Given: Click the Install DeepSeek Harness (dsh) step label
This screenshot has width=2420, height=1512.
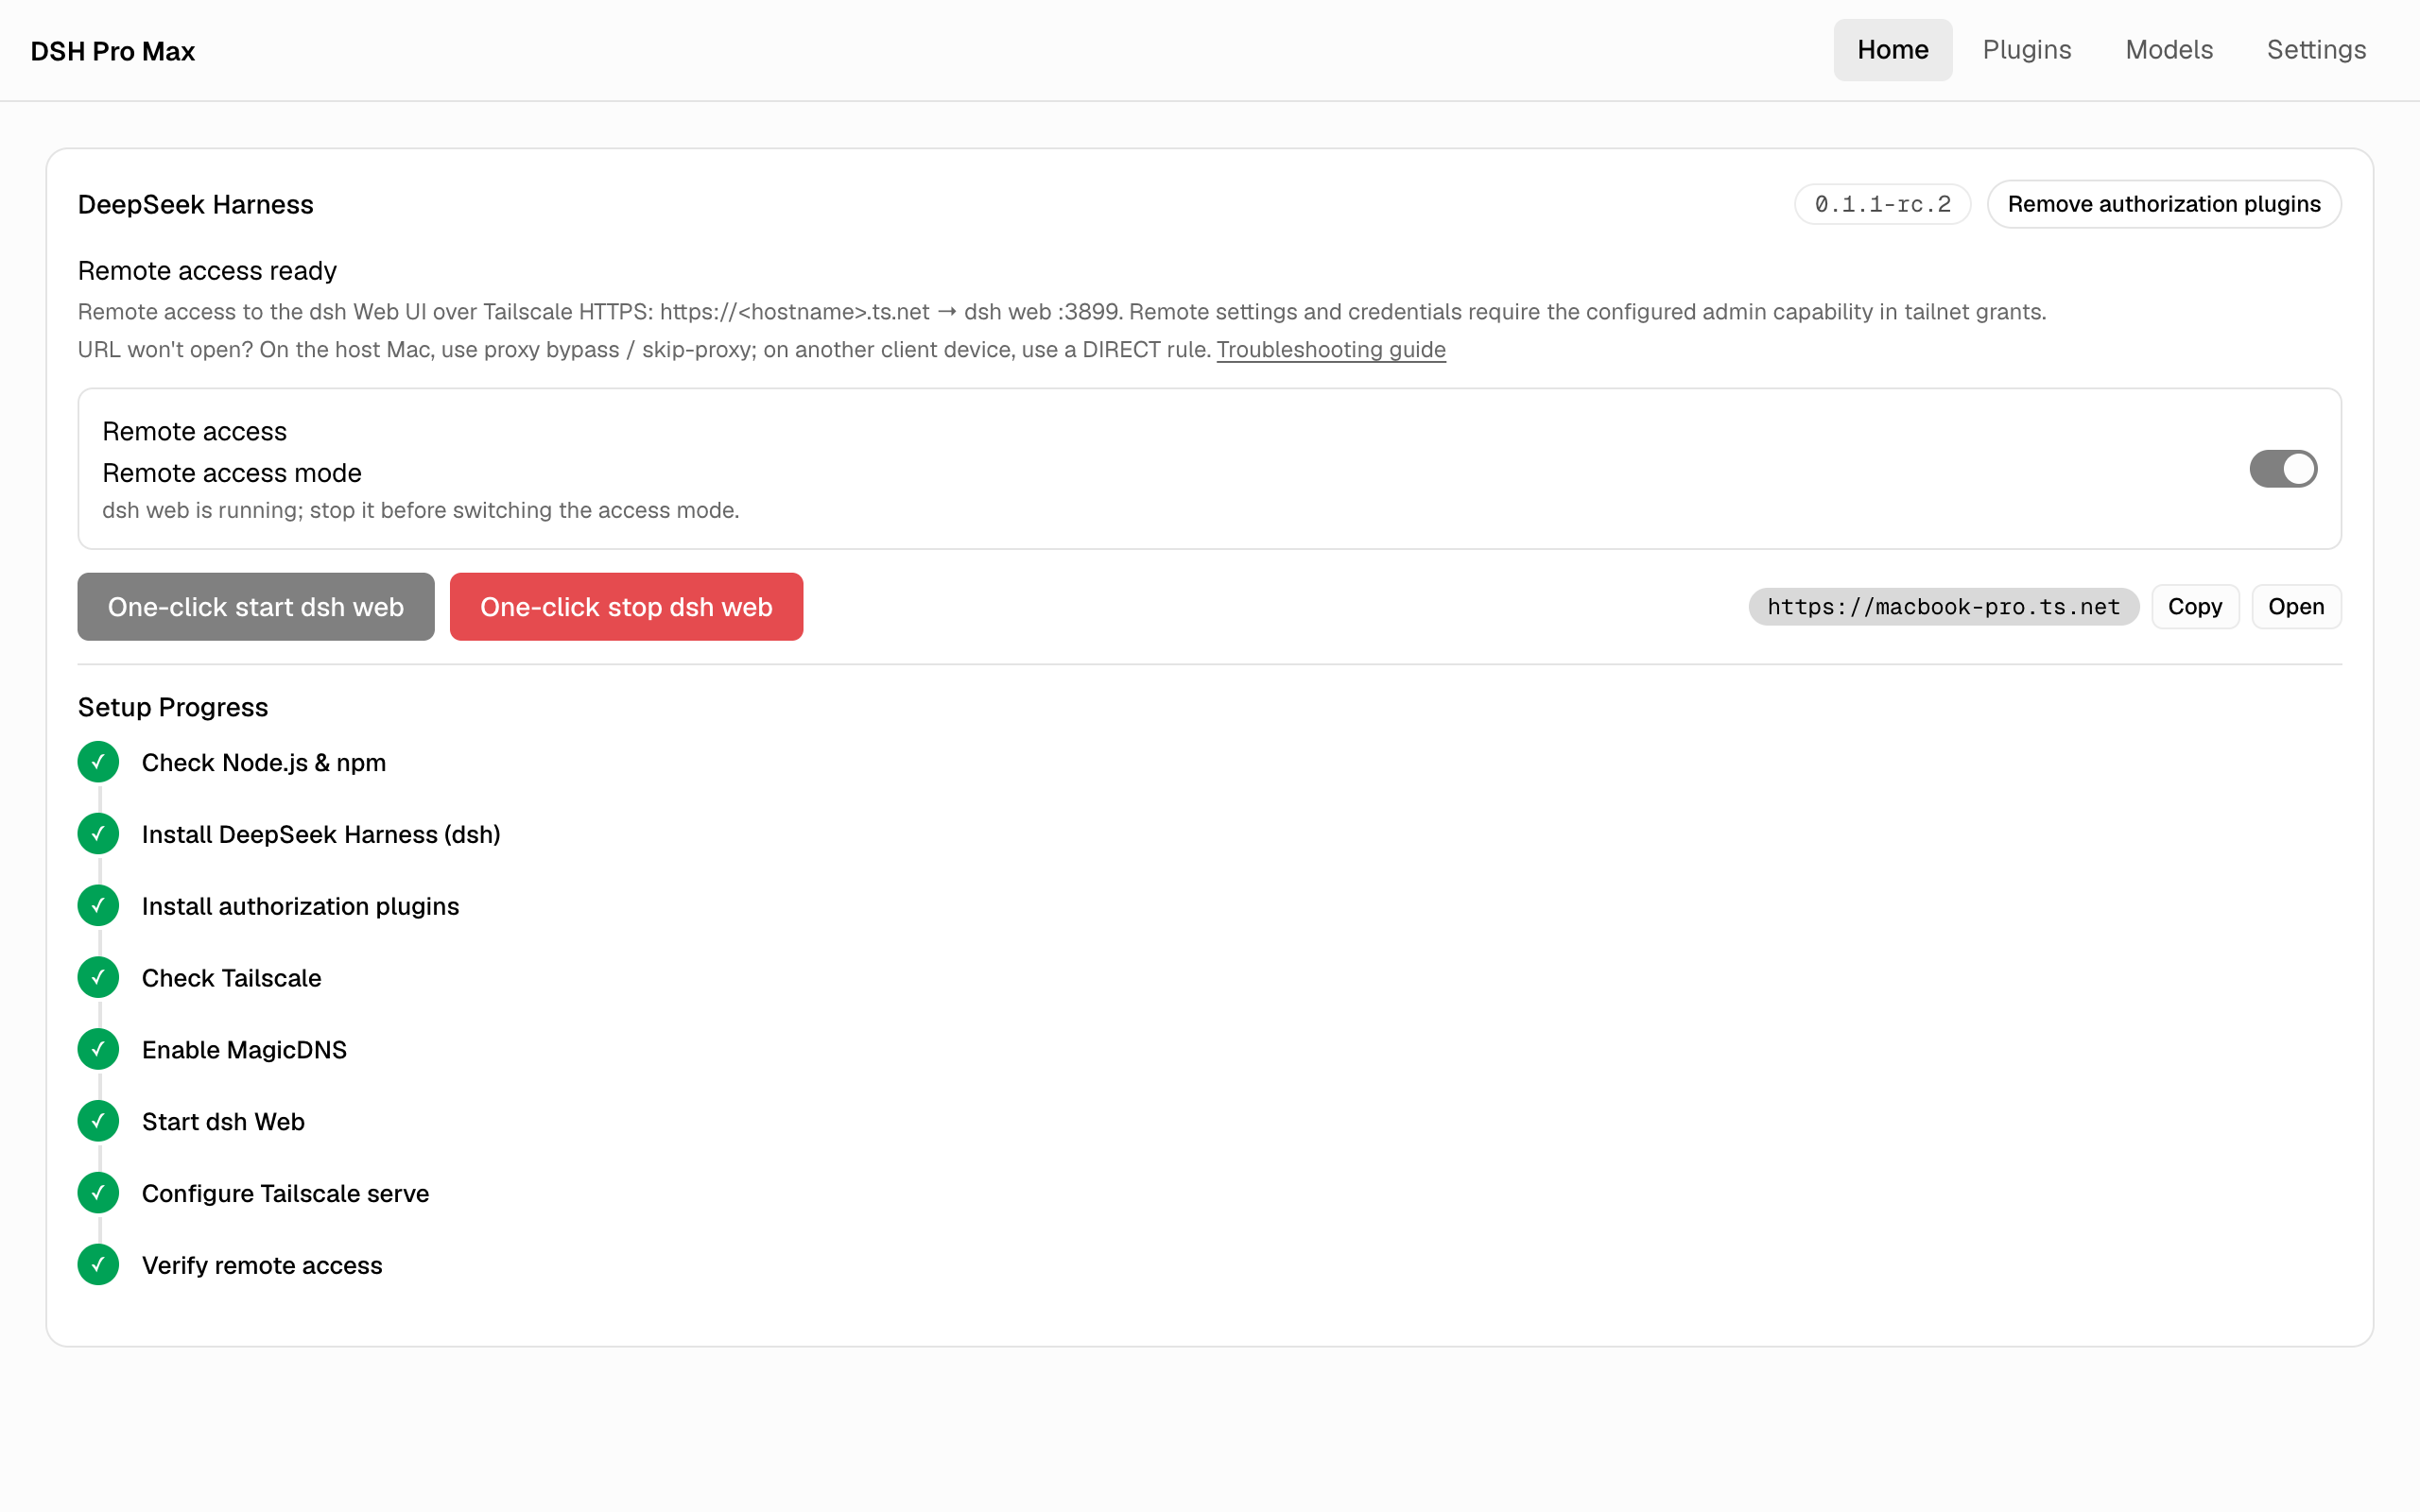Looking at the screenshot, I should (321, 835).
